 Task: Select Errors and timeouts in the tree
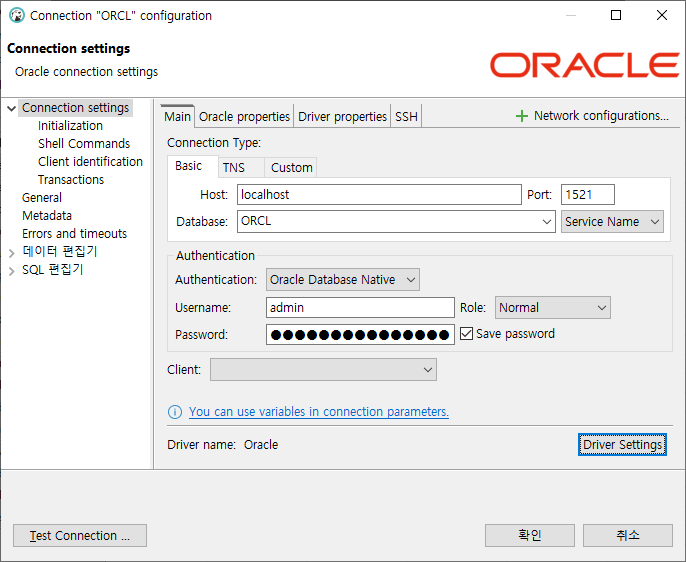tap(74, 234)
